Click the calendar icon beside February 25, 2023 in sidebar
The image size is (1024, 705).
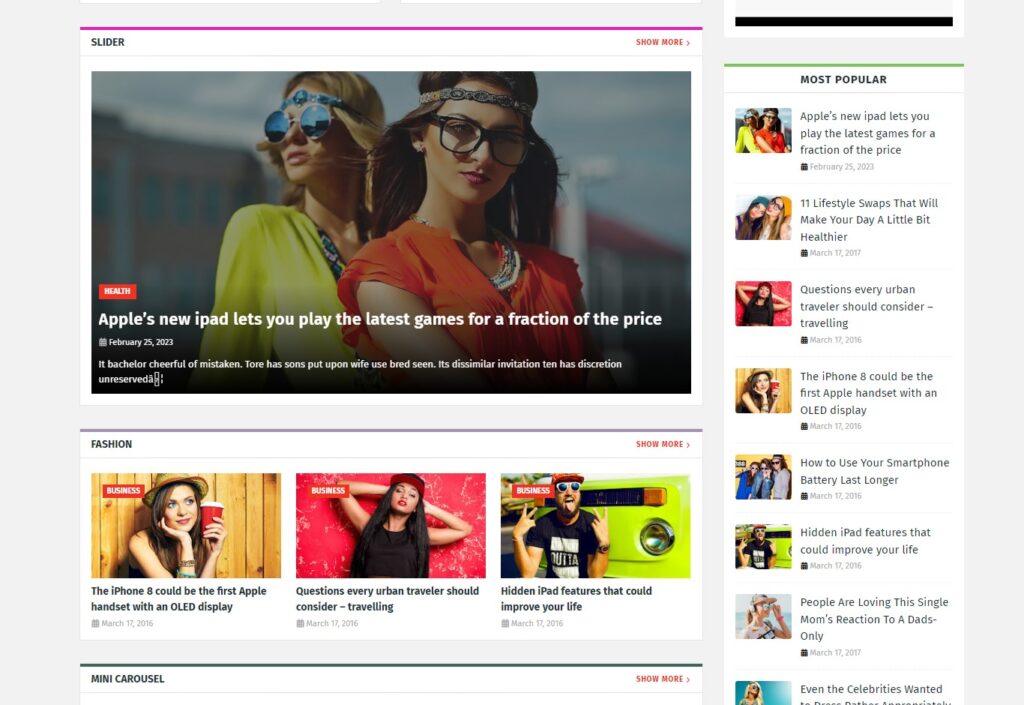coord(806,166)
